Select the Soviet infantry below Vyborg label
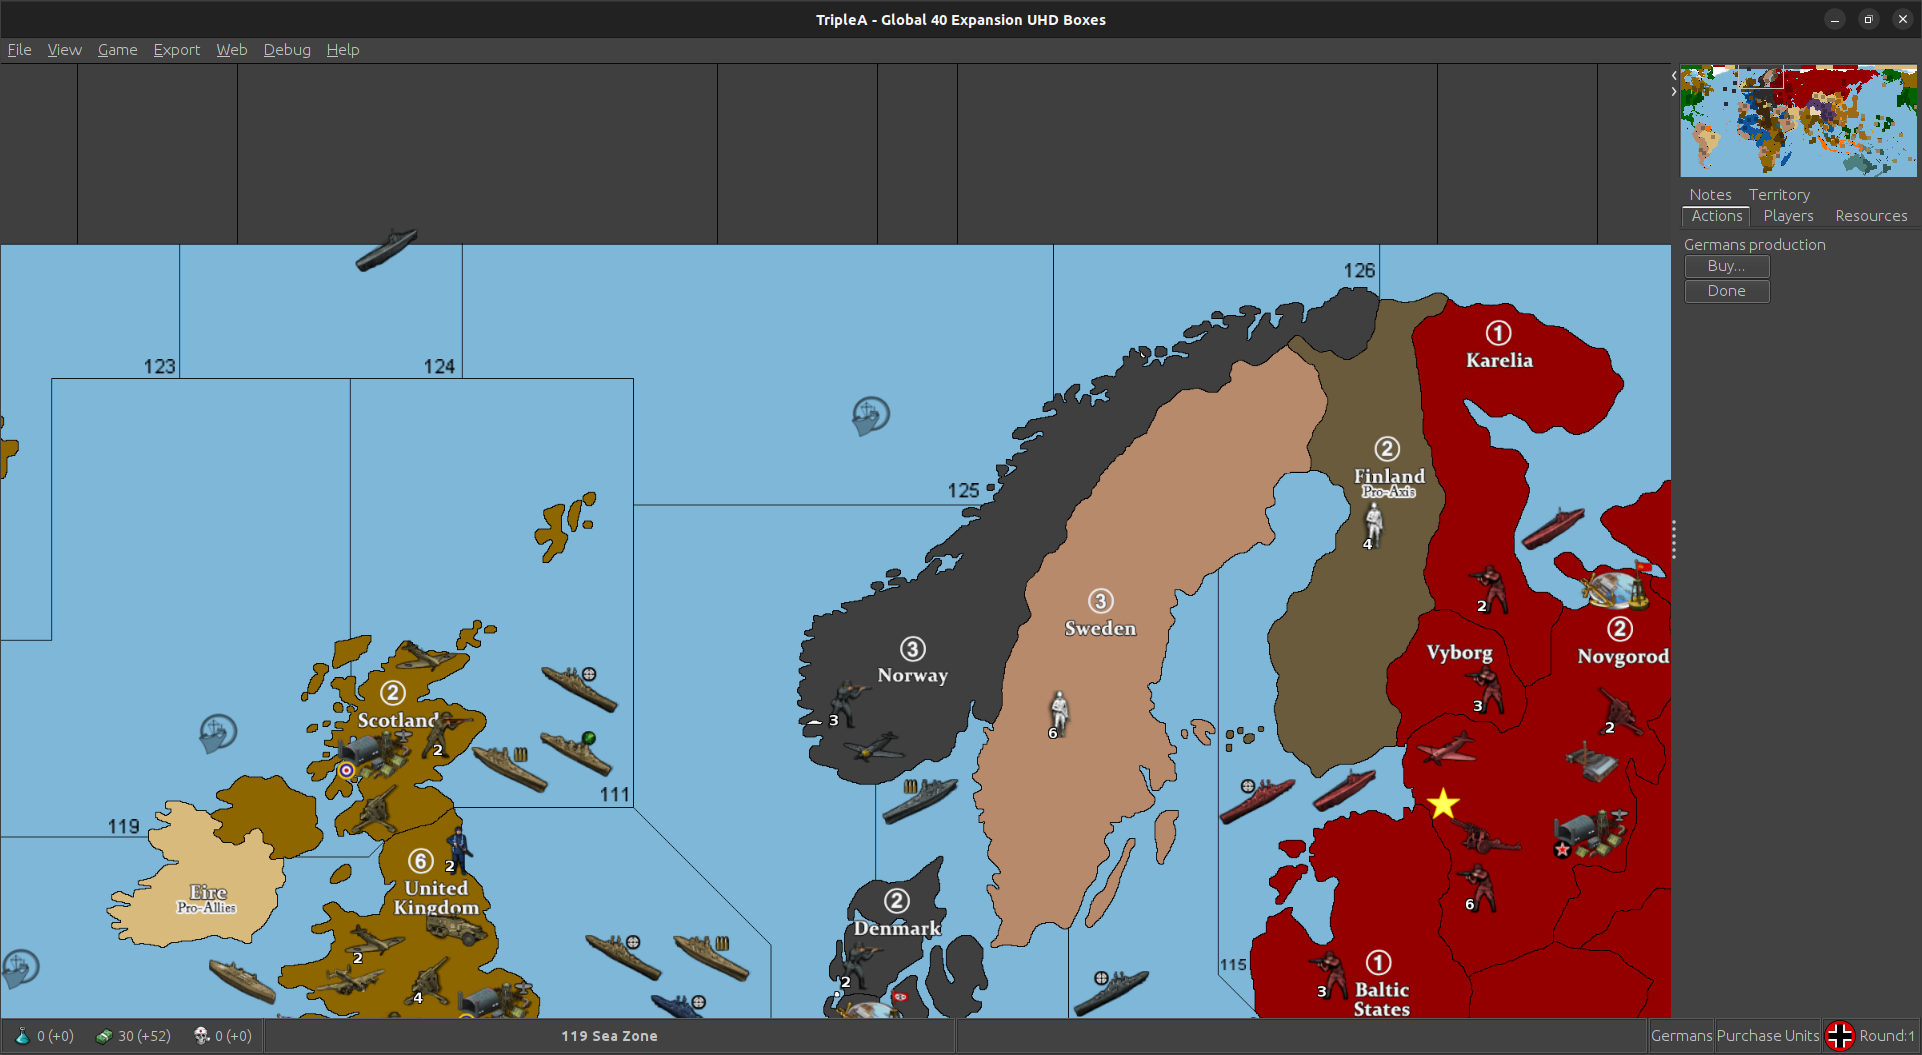 1485,690
